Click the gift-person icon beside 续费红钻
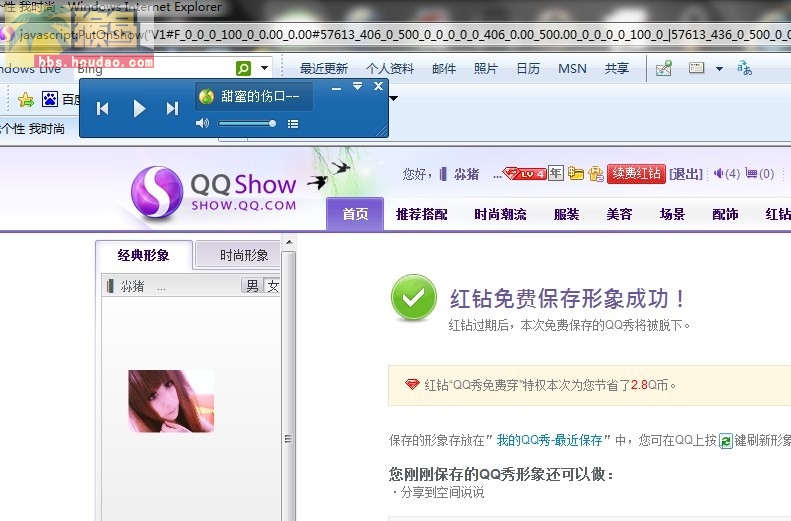 (x=596, y=174)
